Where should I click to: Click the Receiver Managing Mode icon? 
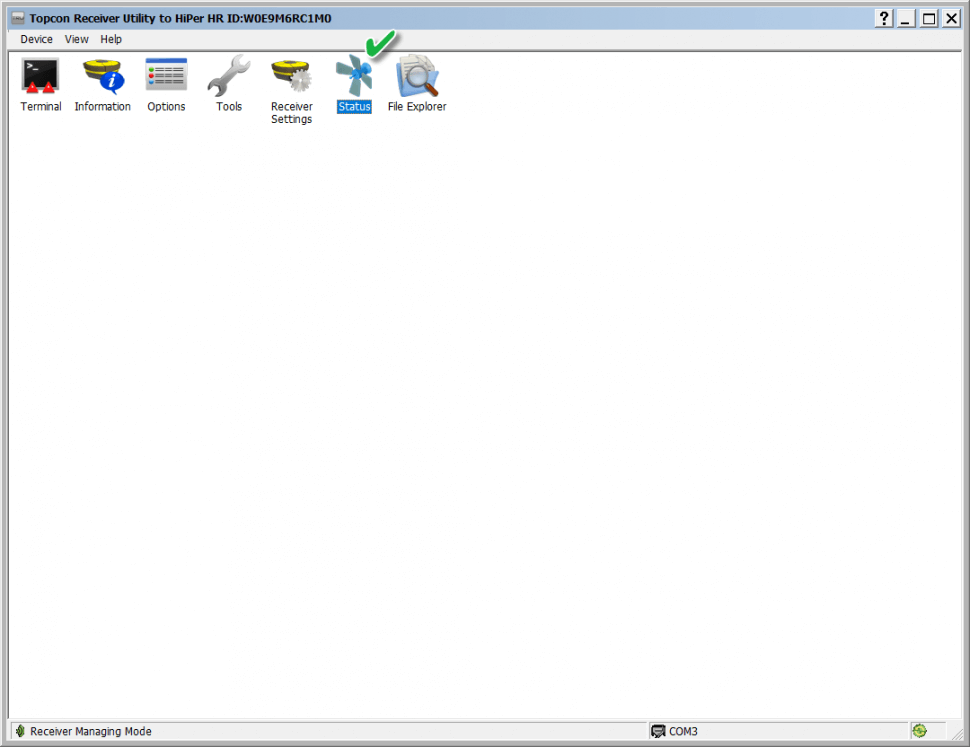click(20, 731)
